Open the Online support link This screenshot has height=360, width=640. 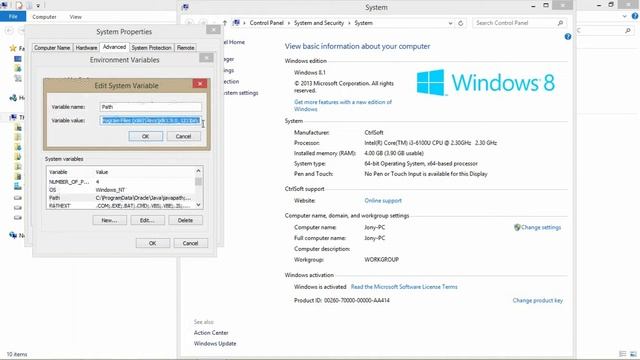point(383,201)
